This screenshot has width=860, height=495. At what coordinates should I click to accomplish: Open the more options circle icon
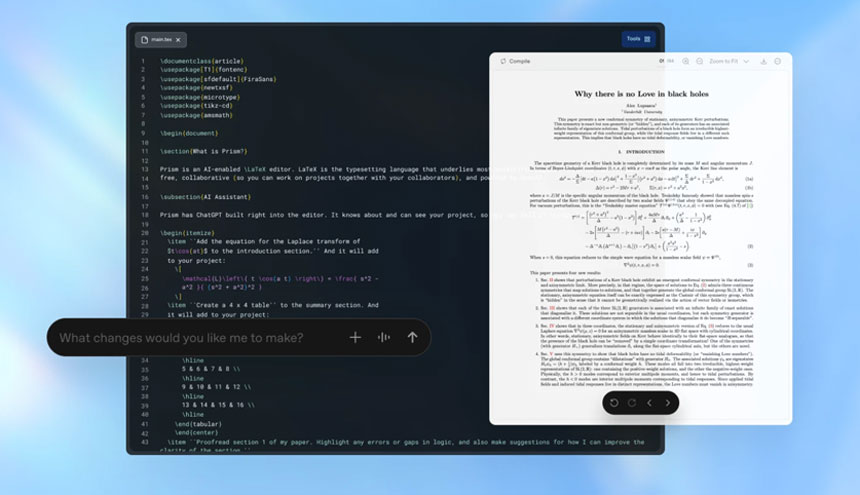click(x=777, y=61)
